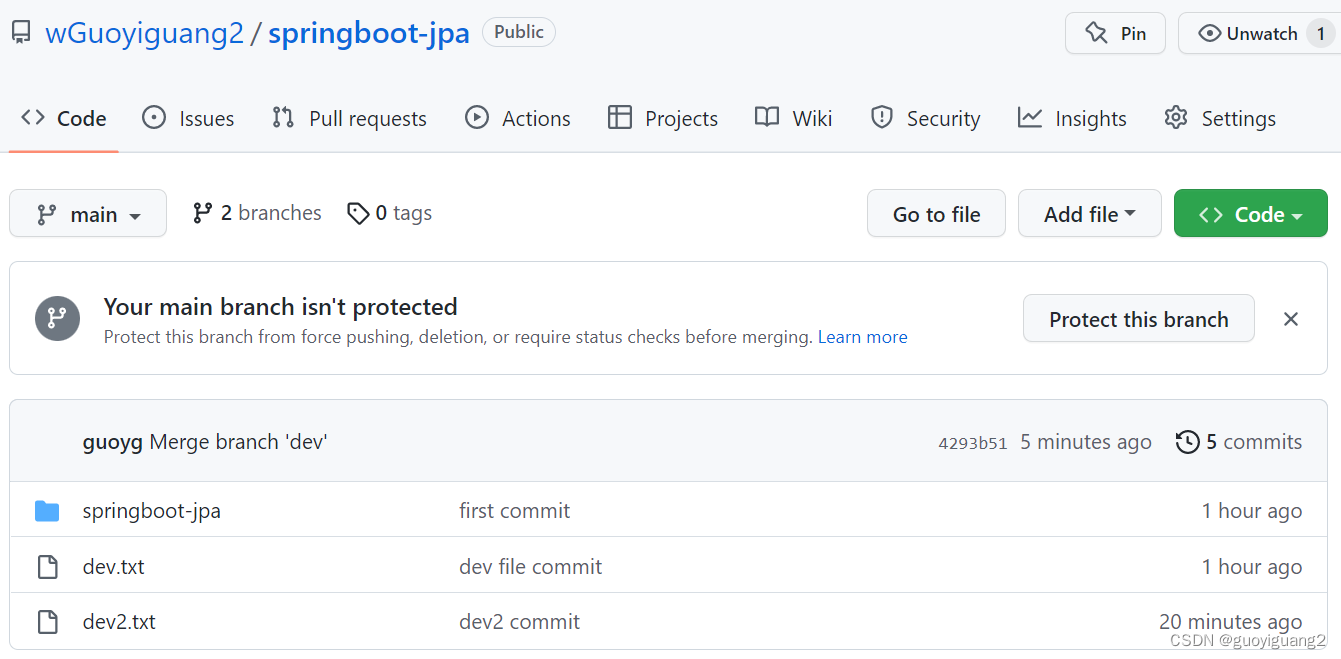The width and height of the screenshot is (1341, 659).
Task: Click 'Your main branch isn't protected' heading
Action: 281,306
